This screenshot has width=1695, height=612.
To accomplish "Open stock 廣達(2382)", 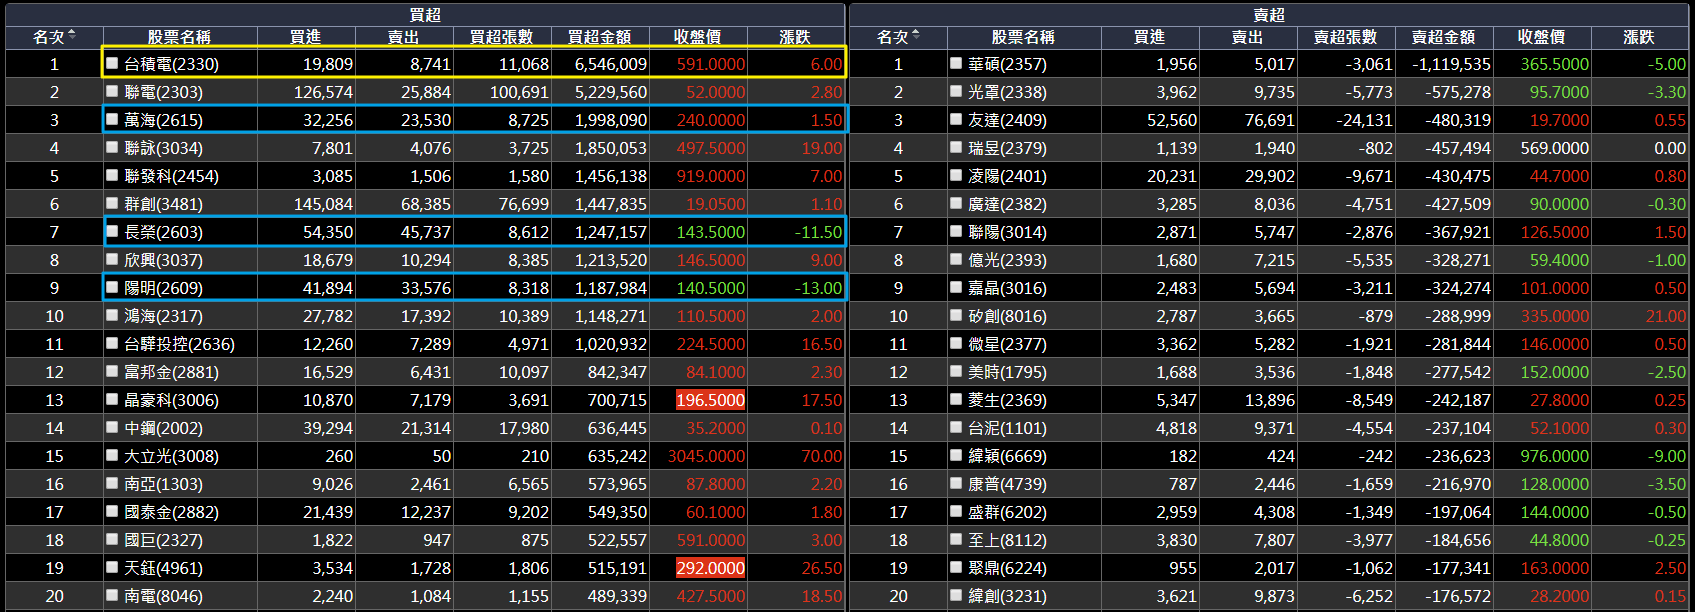I will click(1007, 204).
